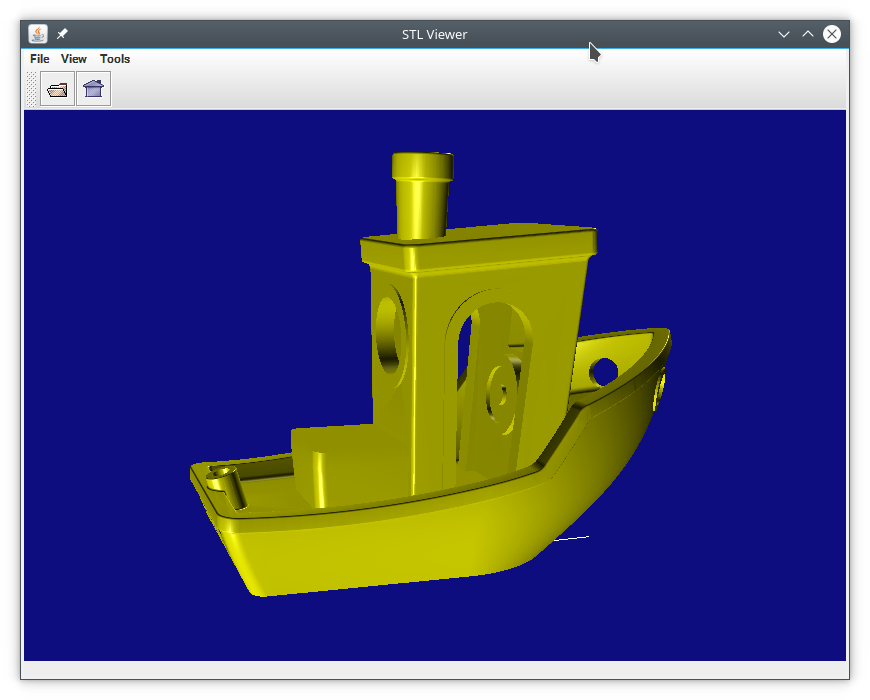Click the arched doorway on the cabin

(x=488, y=383)
